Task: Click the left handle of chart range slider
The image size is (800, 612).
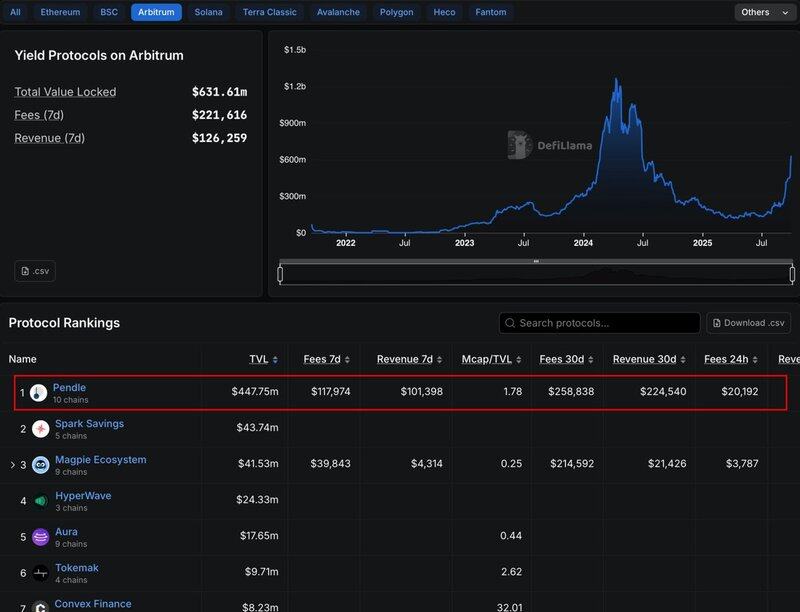Action: point(280,274)
